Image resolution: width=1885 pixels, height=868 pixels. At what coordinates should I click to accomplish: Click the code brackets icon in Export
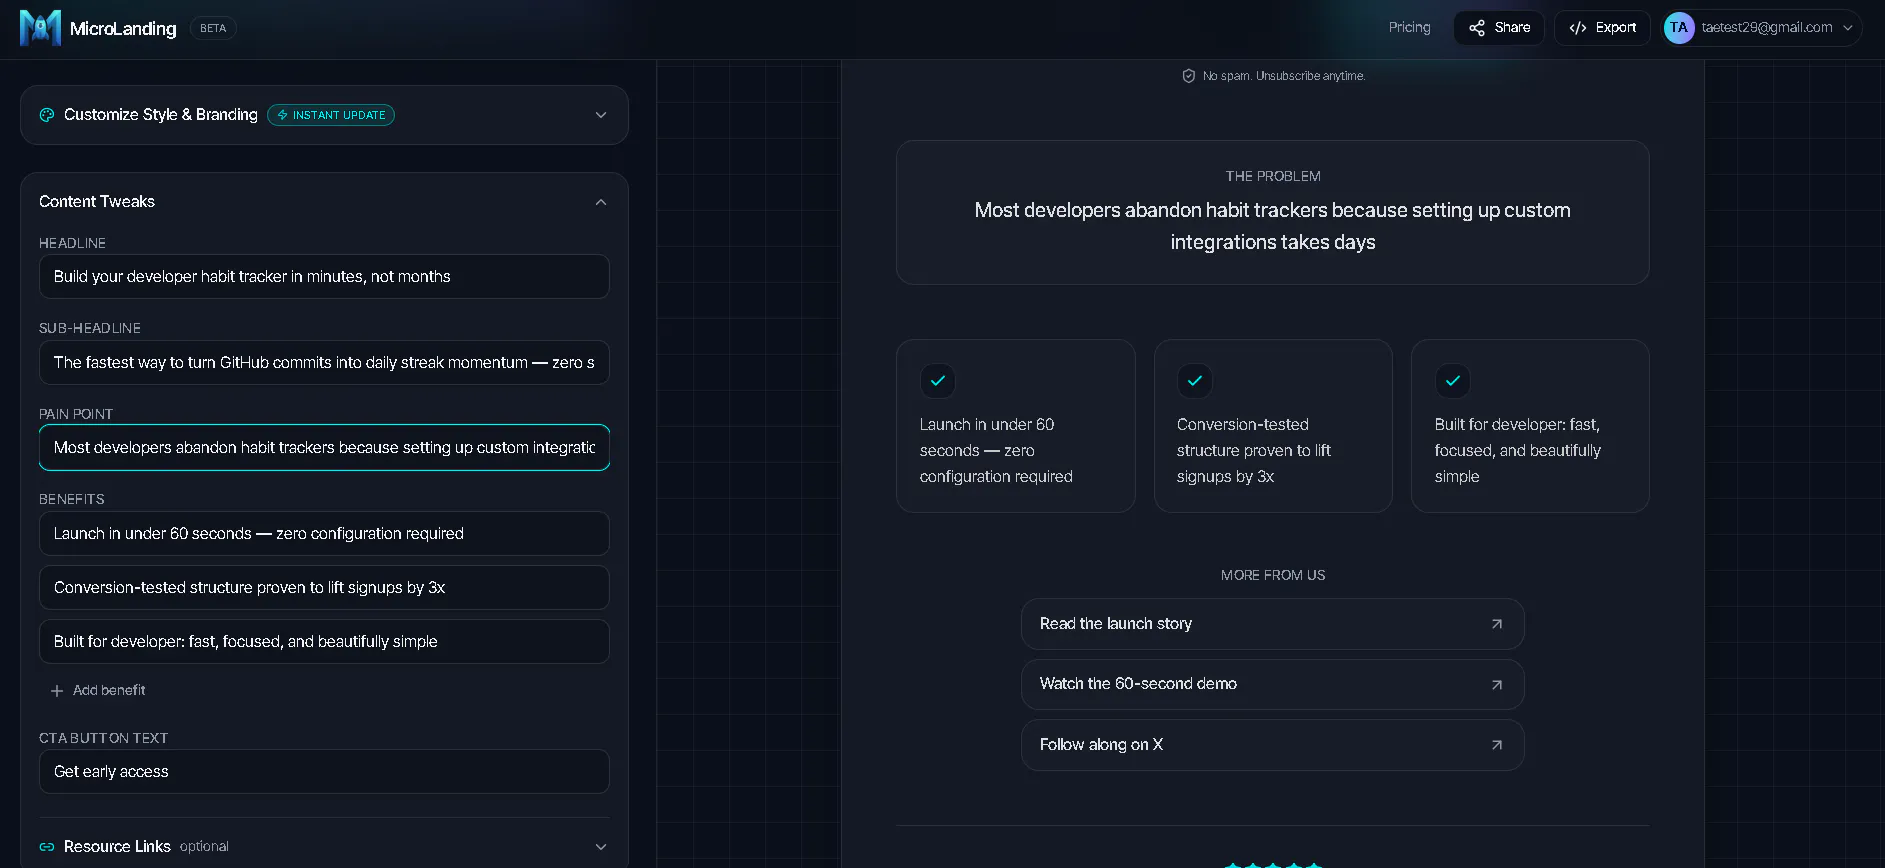point(1578,28)
